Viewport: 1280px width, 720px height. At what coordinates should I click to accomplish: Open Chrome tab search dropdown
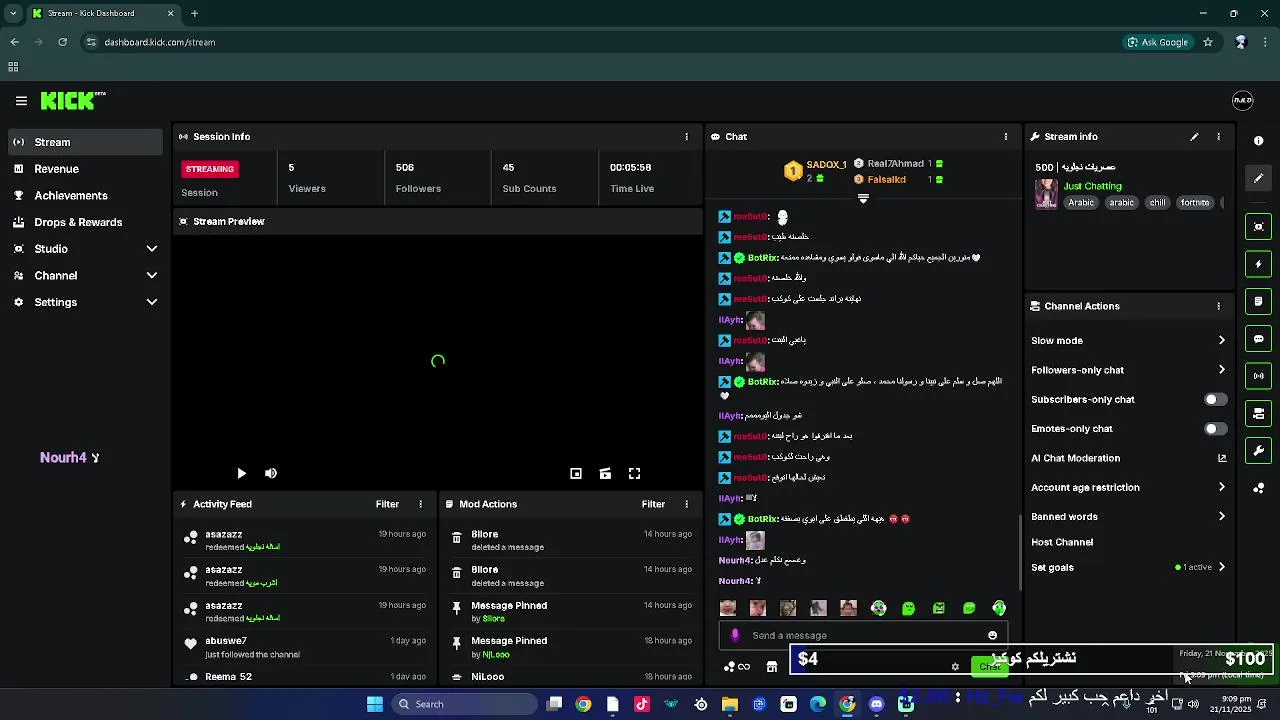13,13
